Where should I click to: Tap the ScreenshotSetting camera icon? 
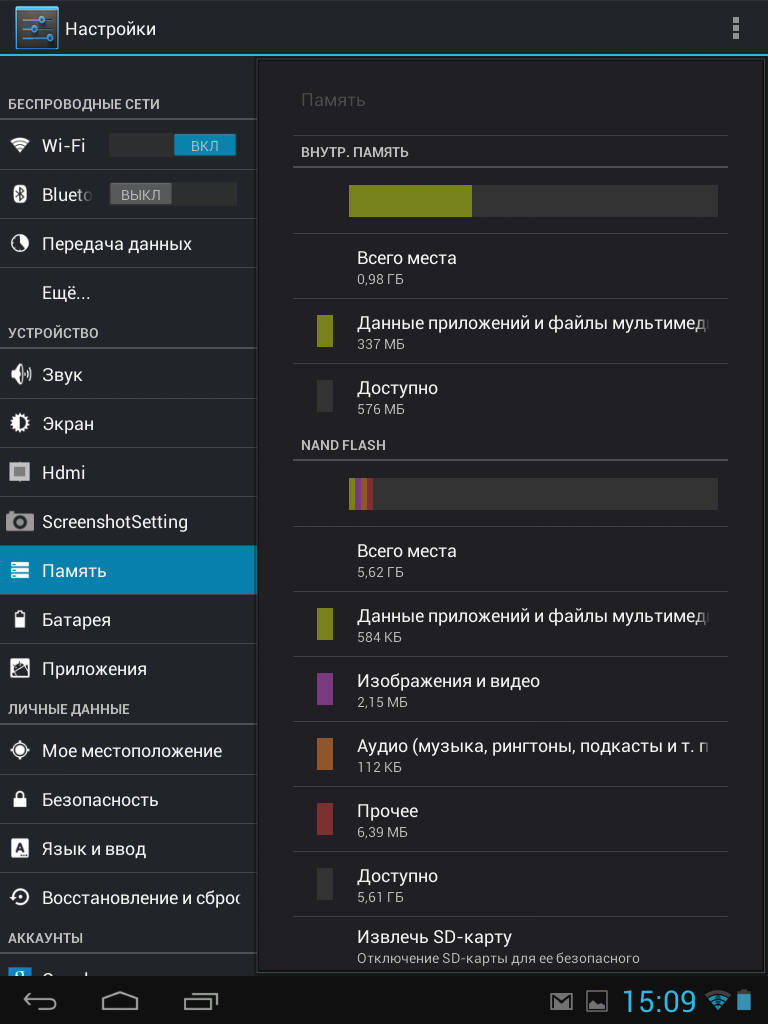click(20, 522)
